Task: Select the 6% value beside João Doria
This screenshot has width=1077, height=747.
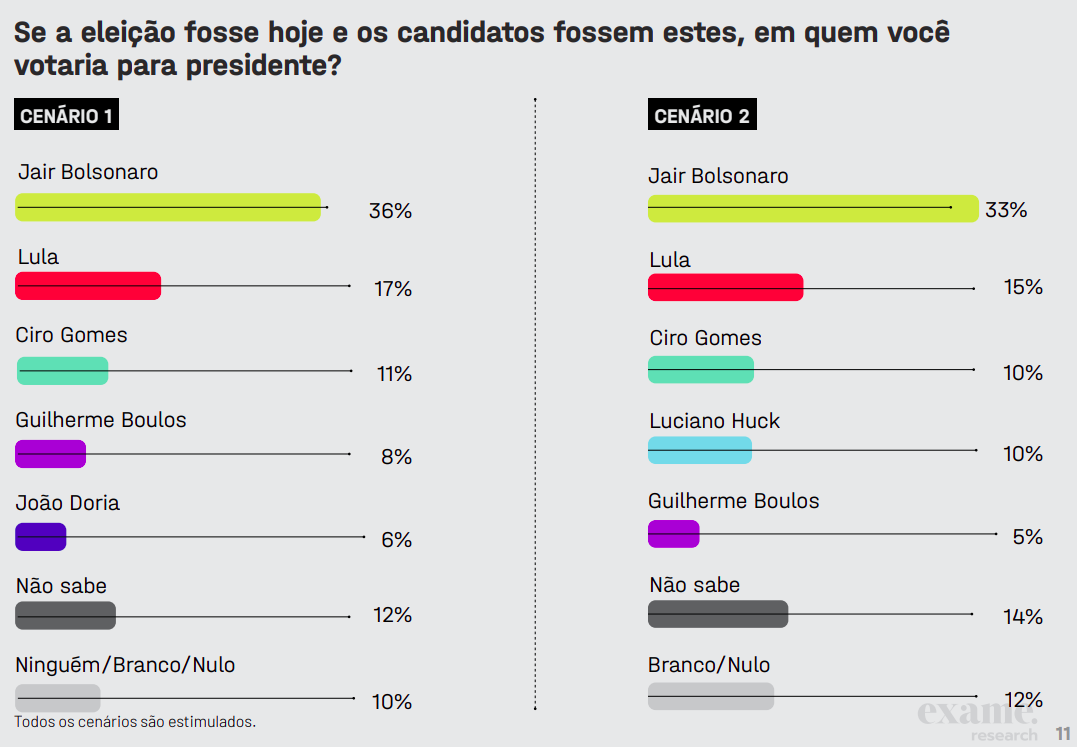Action: click(x=396, y=540)
